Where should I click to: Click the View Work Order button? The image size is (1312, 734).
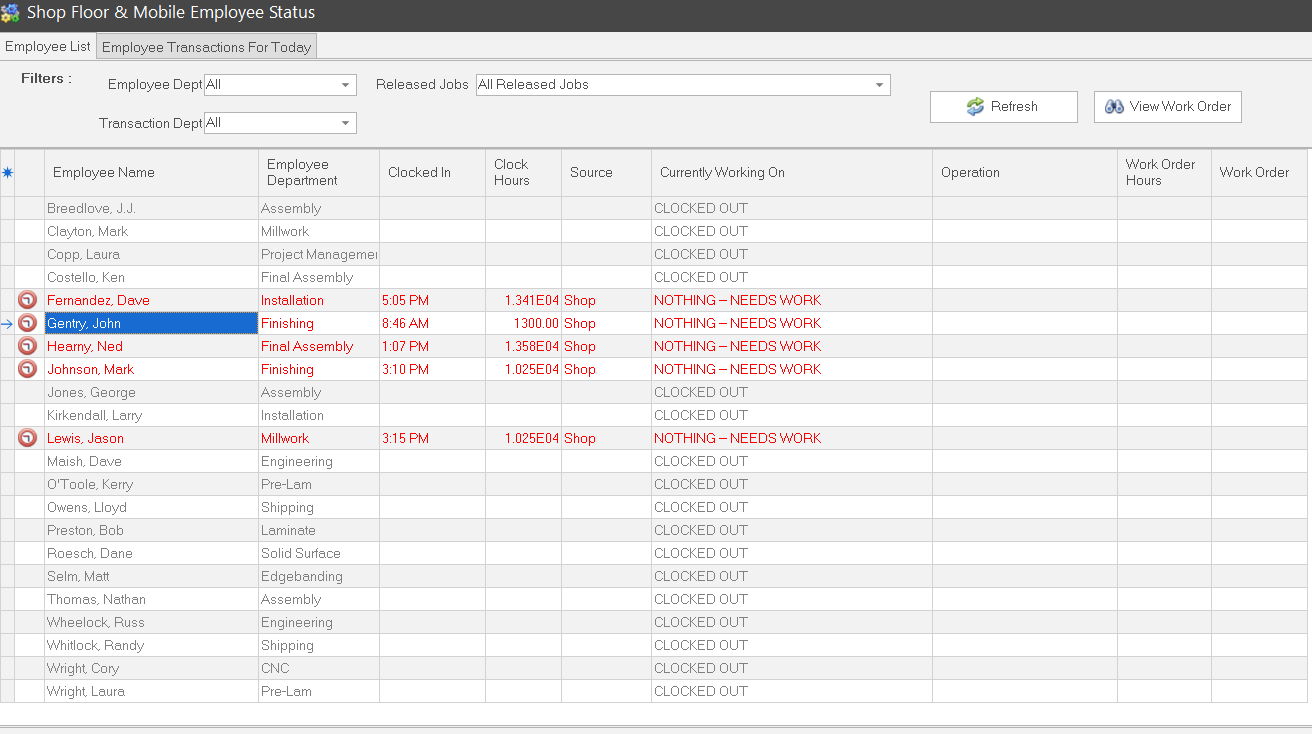point(1167,107)
